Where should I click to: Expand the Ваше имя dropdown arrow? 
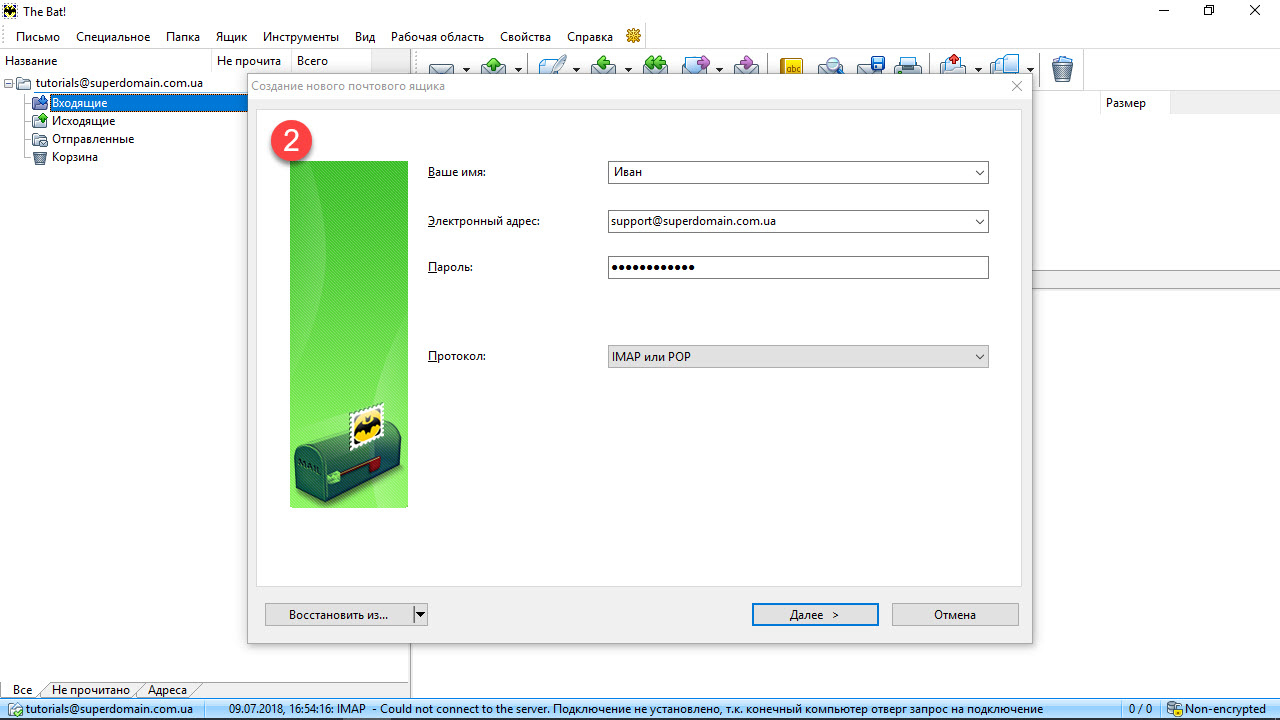[980, 172]
